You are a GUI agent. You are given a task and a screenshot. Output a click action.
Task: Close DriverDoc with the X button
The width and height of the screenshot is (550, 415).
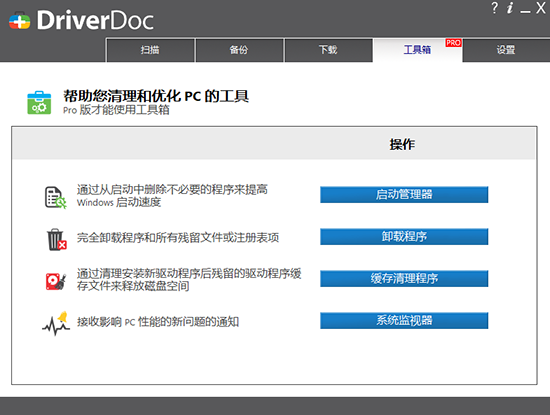(541, 8)
